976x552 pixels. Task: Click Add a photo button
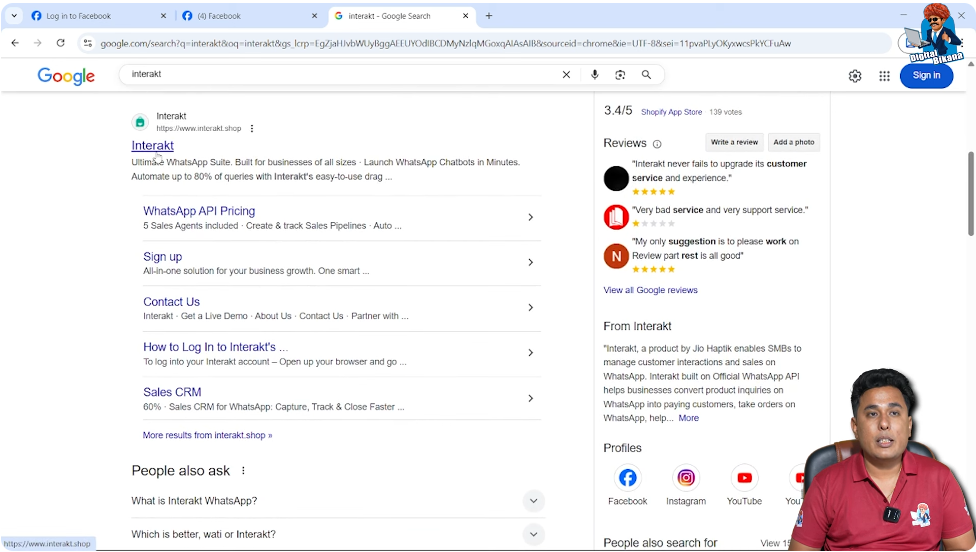coord(794,142)
